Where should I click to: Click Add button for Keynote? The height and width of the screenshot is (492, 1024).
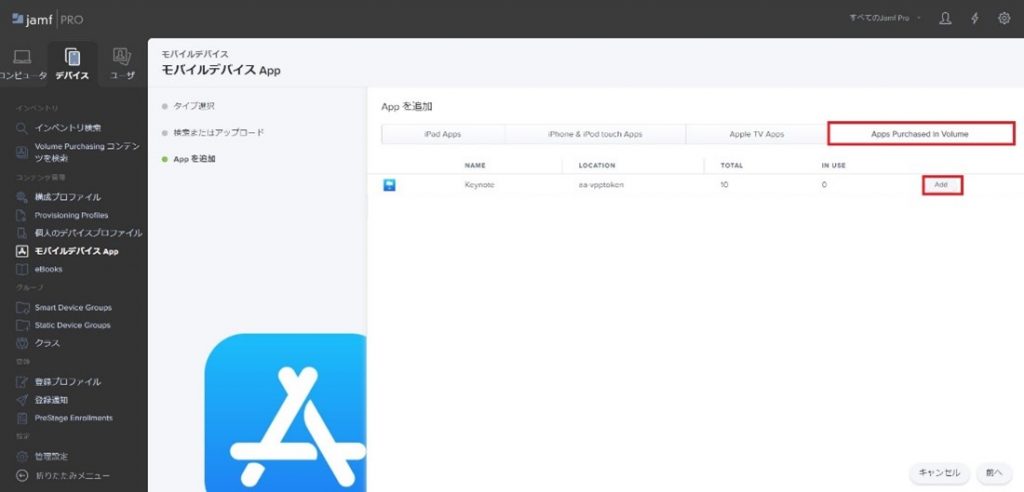(942, 185)
